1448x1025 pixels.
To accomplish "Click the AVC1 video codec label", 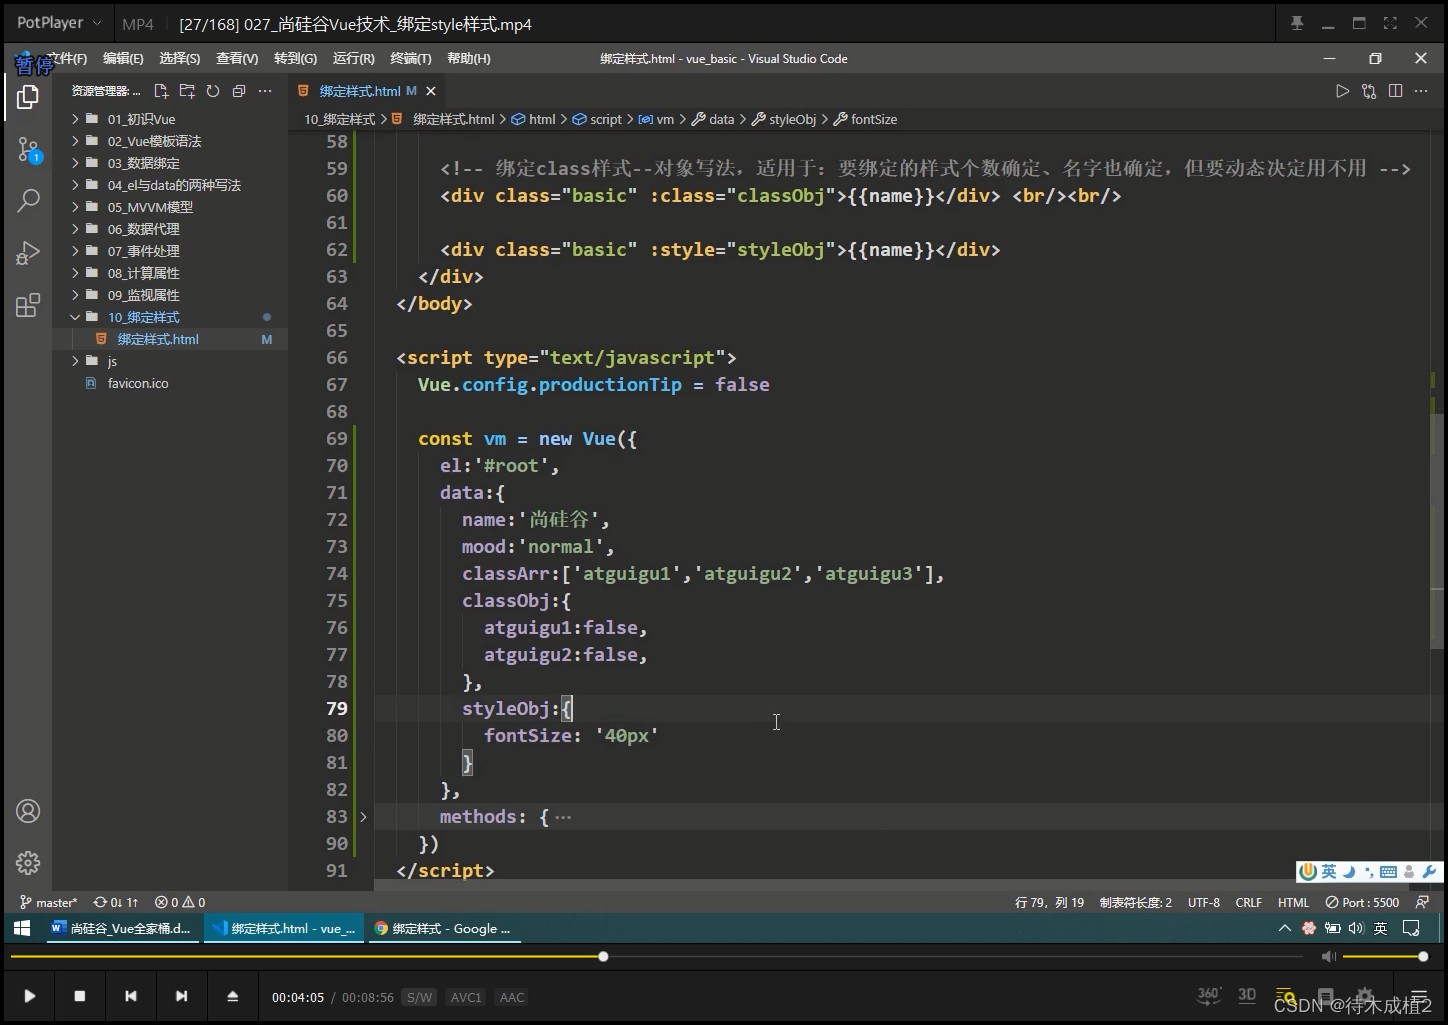I will coord(466,997).
